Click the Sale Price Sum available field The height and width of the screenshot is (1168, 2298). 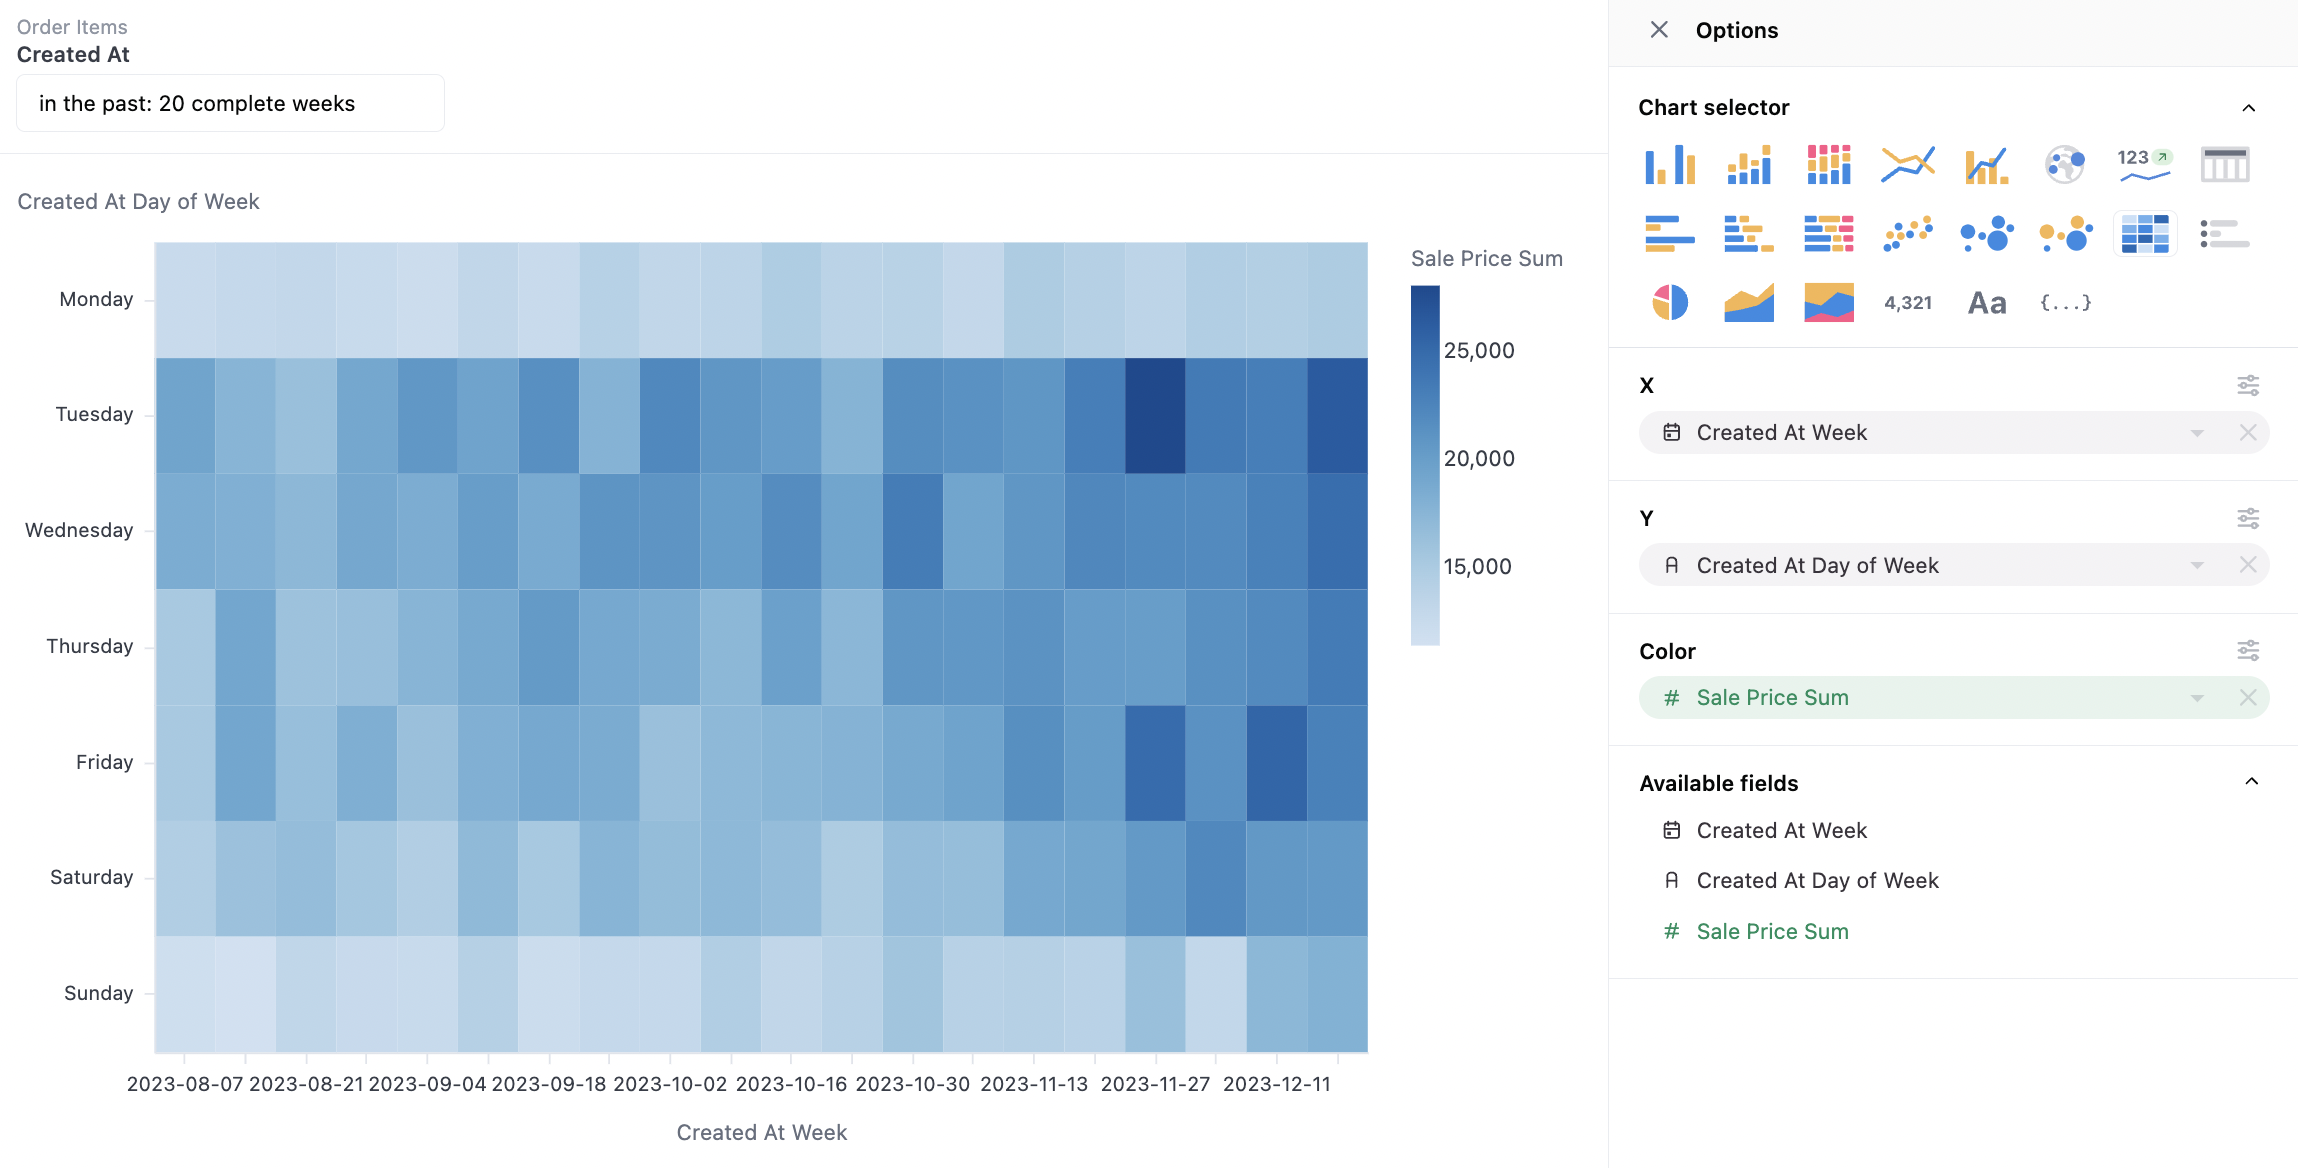(1772, 931)
